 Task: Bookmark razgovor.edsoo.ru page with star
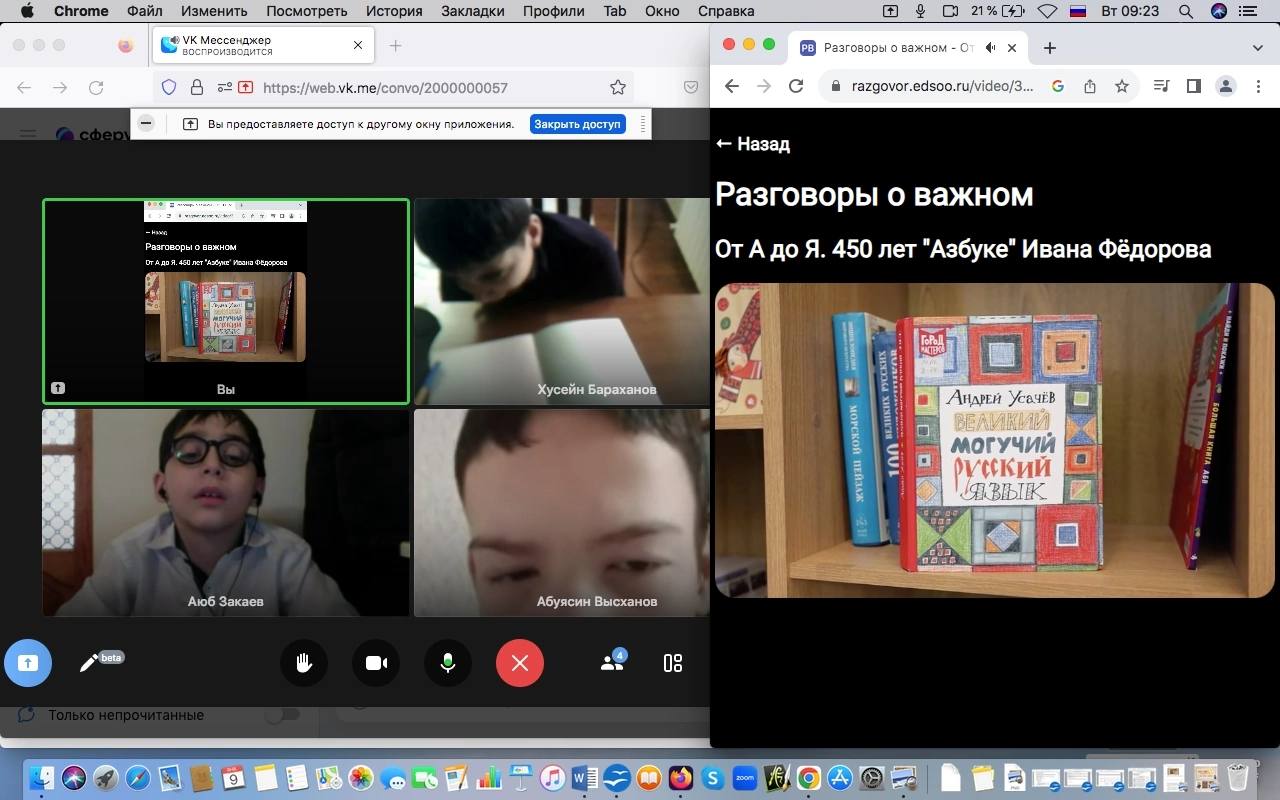click(1122, 86)
